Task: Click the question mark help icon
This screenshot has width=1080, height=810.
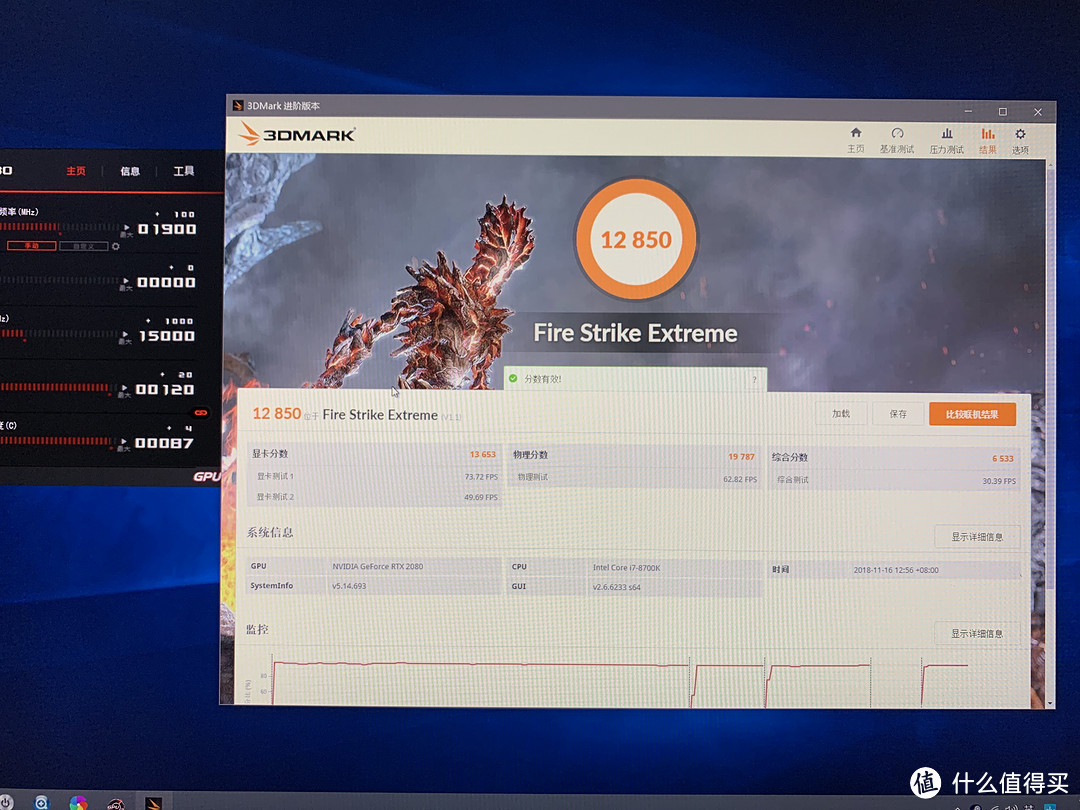Action: (x=754, y=380)
